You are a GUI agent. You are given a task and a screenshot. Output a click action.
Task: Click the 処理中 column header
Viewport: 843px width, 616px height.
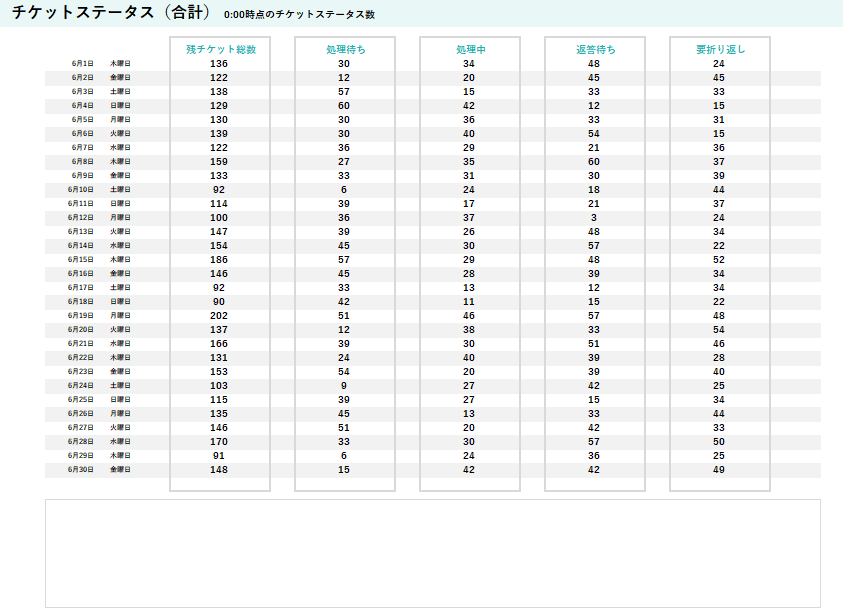(x=470, y=49)
